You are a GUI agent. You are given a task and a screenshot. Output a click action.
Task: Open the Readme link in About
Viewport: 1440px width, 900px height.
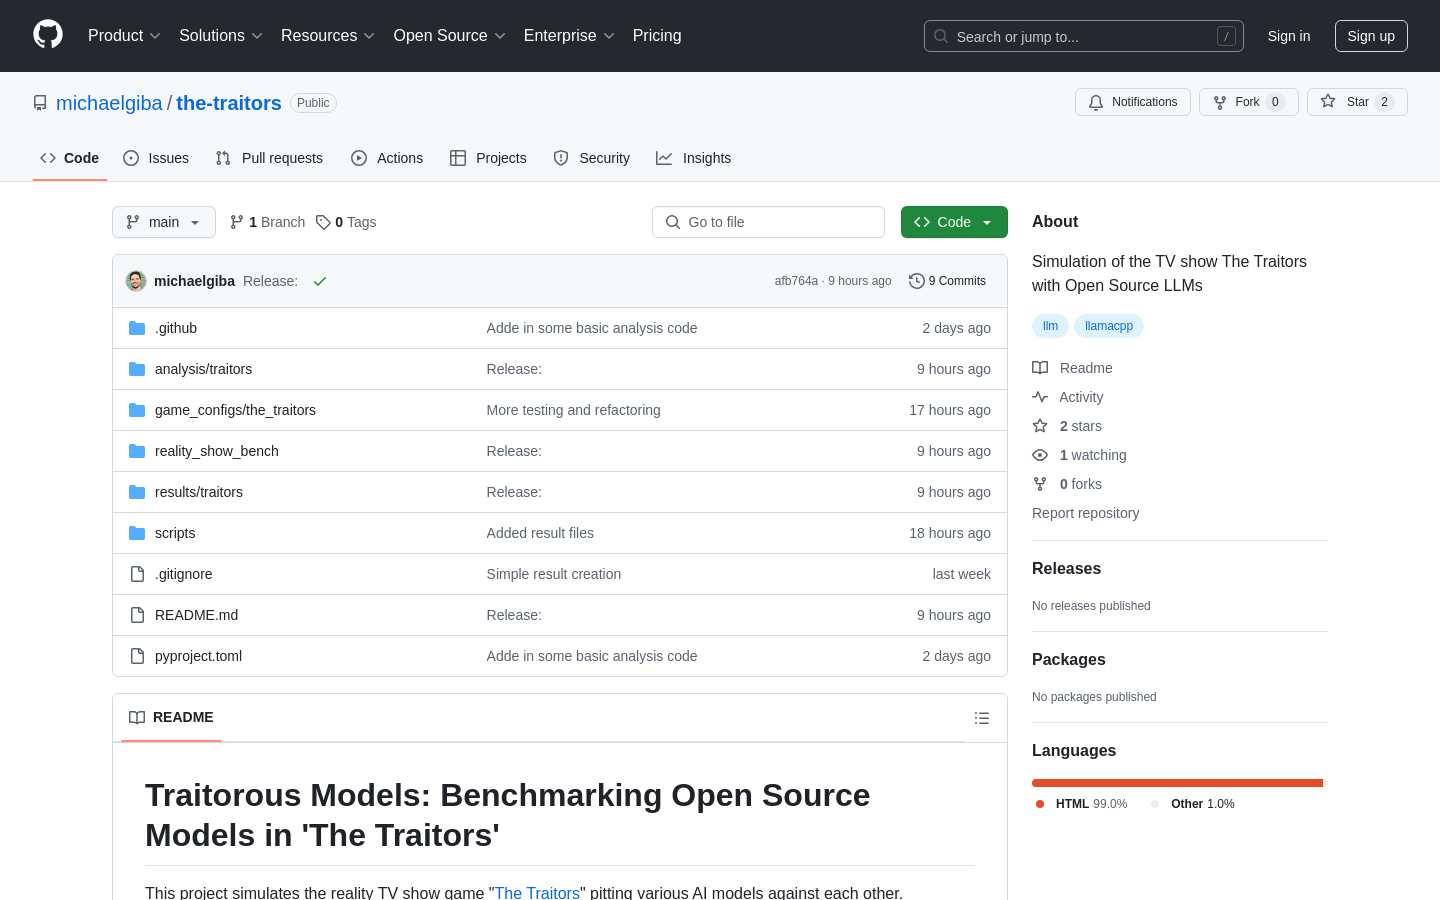click(1073, 368)
